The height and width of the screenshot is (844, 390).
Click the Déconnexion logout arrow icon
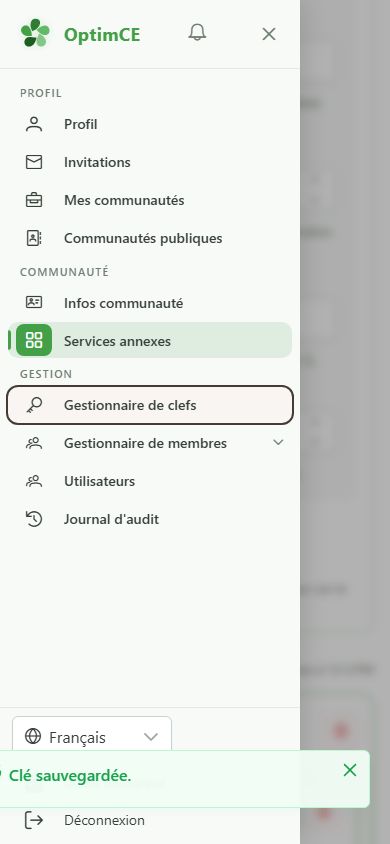pos(34,820)
